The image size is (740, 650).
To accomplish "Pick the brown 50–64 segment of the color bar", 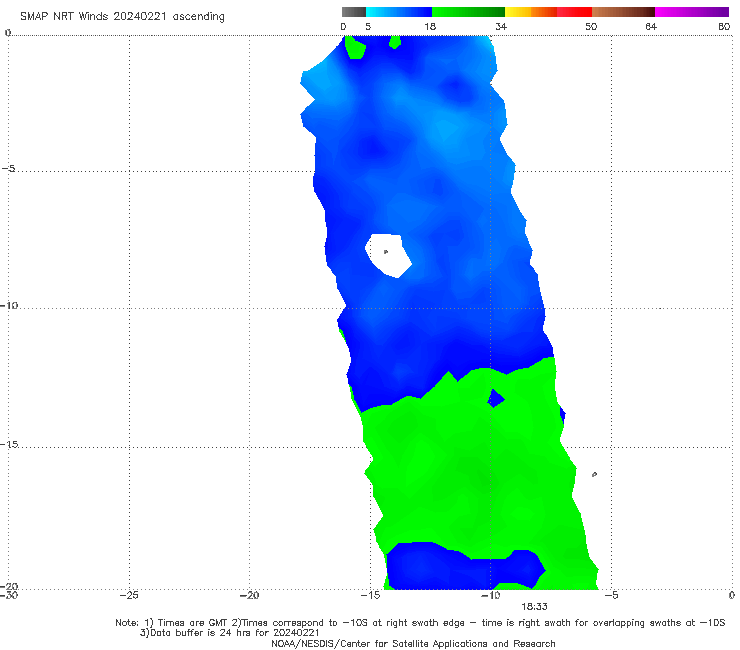I will coord(623,12).
